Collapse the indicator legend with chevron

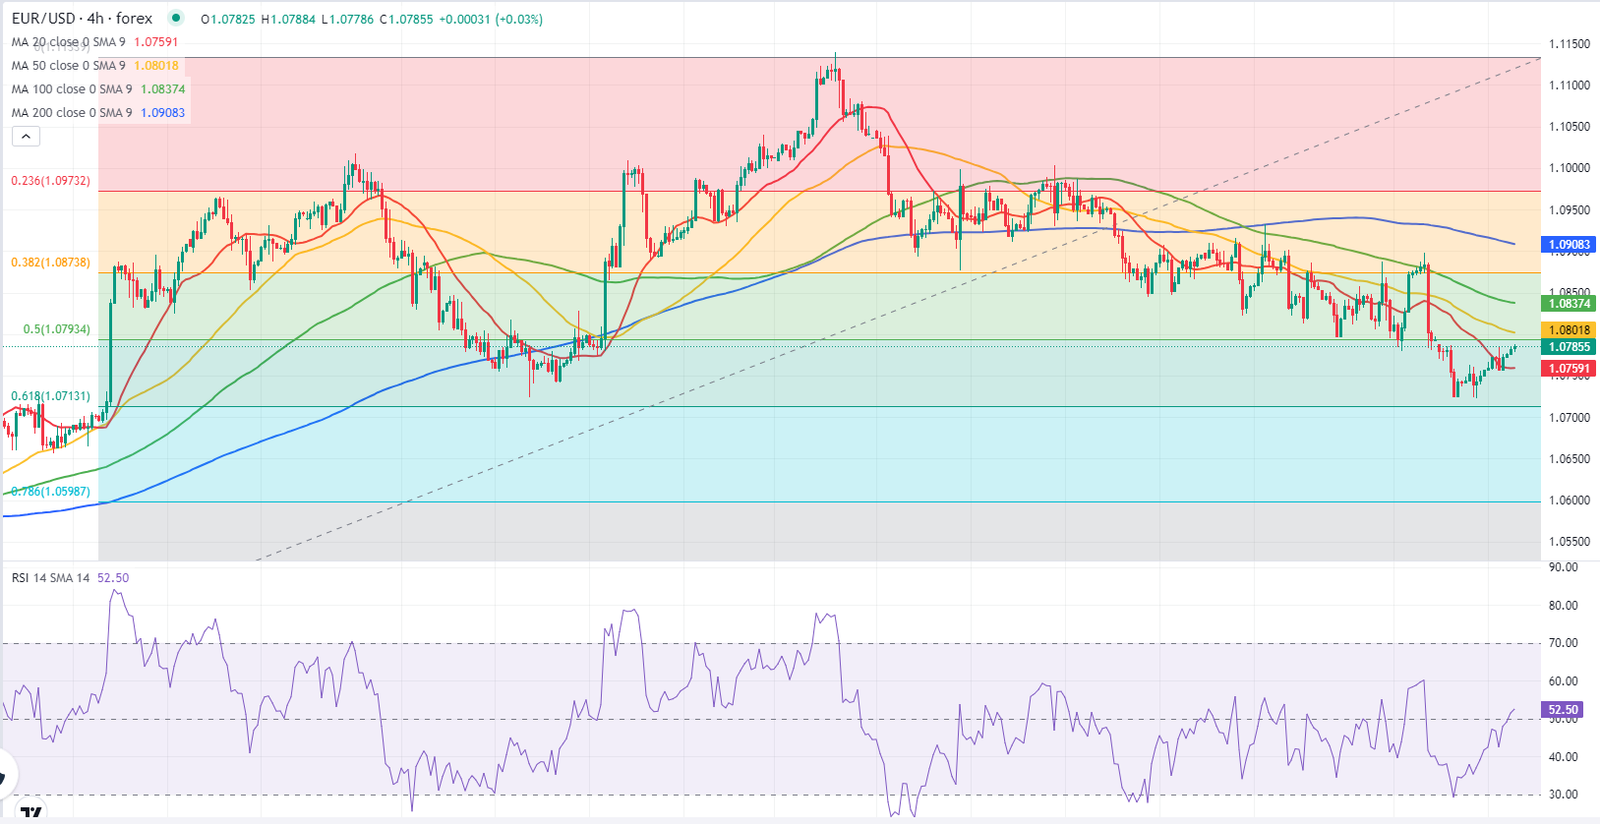26,137
